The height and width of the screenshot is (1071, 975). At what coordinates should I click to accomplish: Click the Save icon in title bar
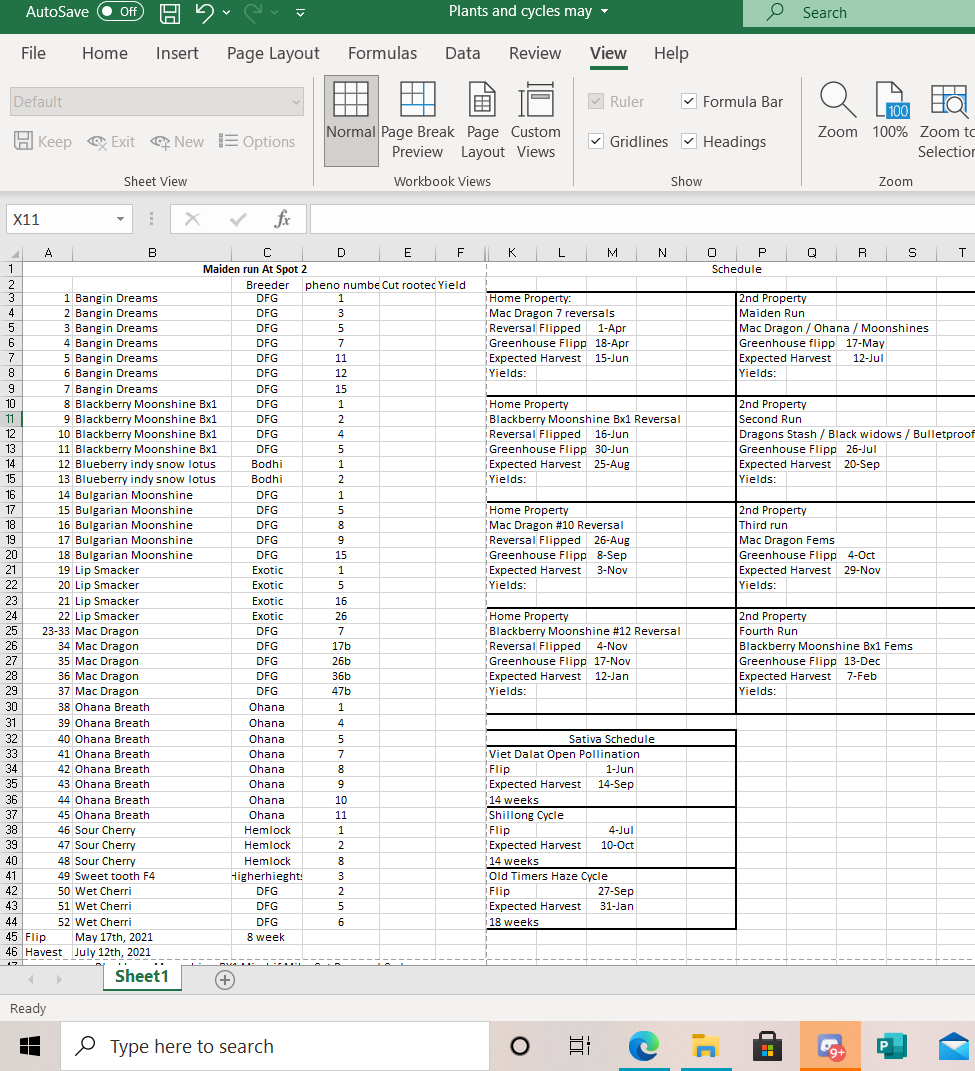[169, 12]
